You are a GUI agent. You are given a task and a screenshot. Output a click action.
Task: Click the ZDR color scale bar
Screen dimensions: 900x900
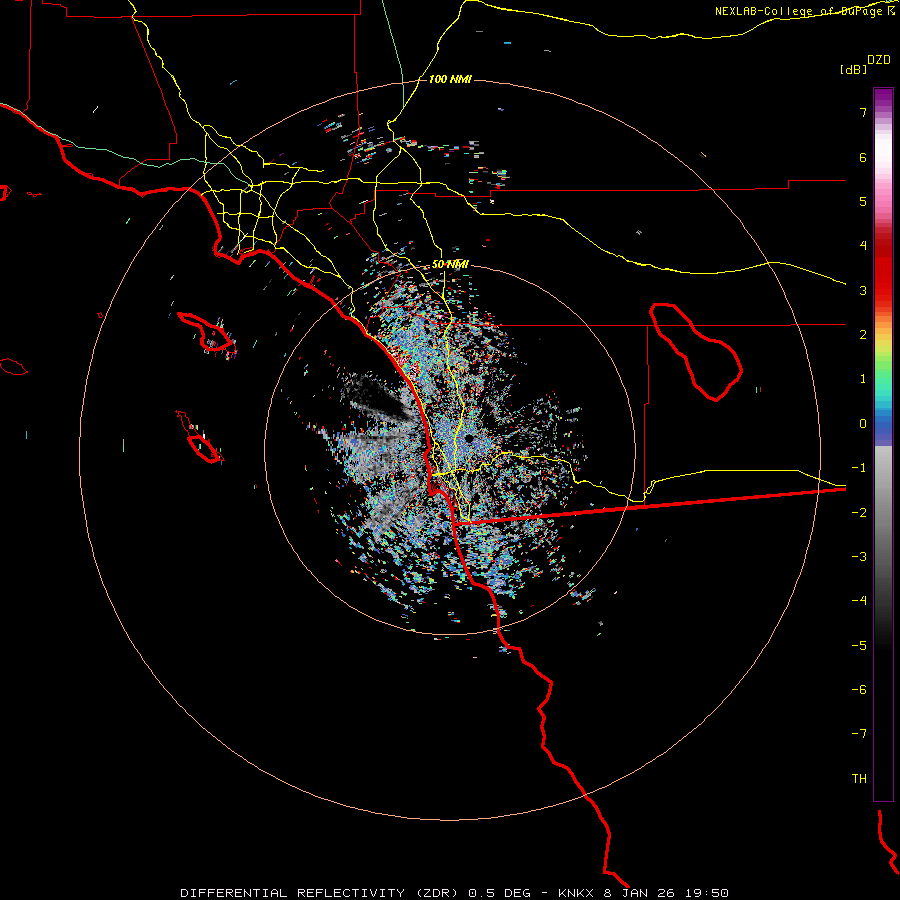(x=883, y=444)
